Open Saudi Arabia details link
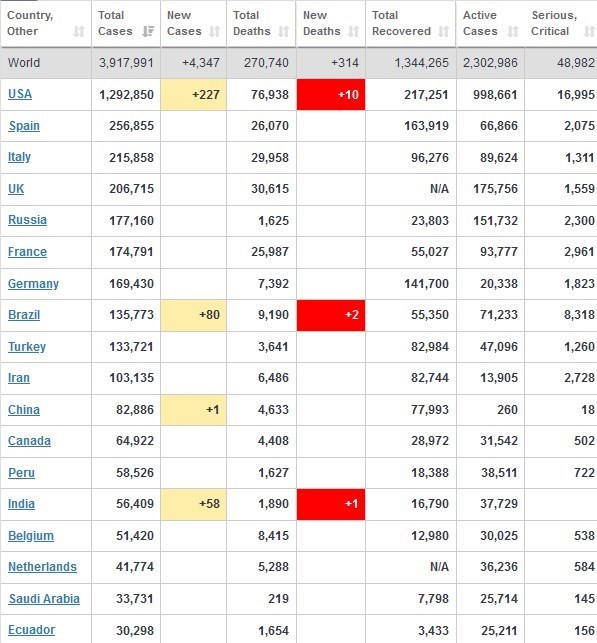This screenshot has width=597, height=643. pyautogui.click(x=44, y=599)
